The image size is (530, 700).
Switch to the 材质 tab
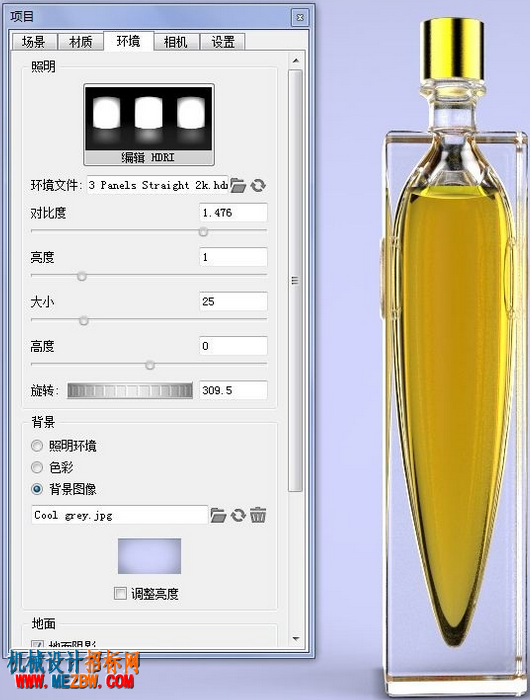coord(81,42)
